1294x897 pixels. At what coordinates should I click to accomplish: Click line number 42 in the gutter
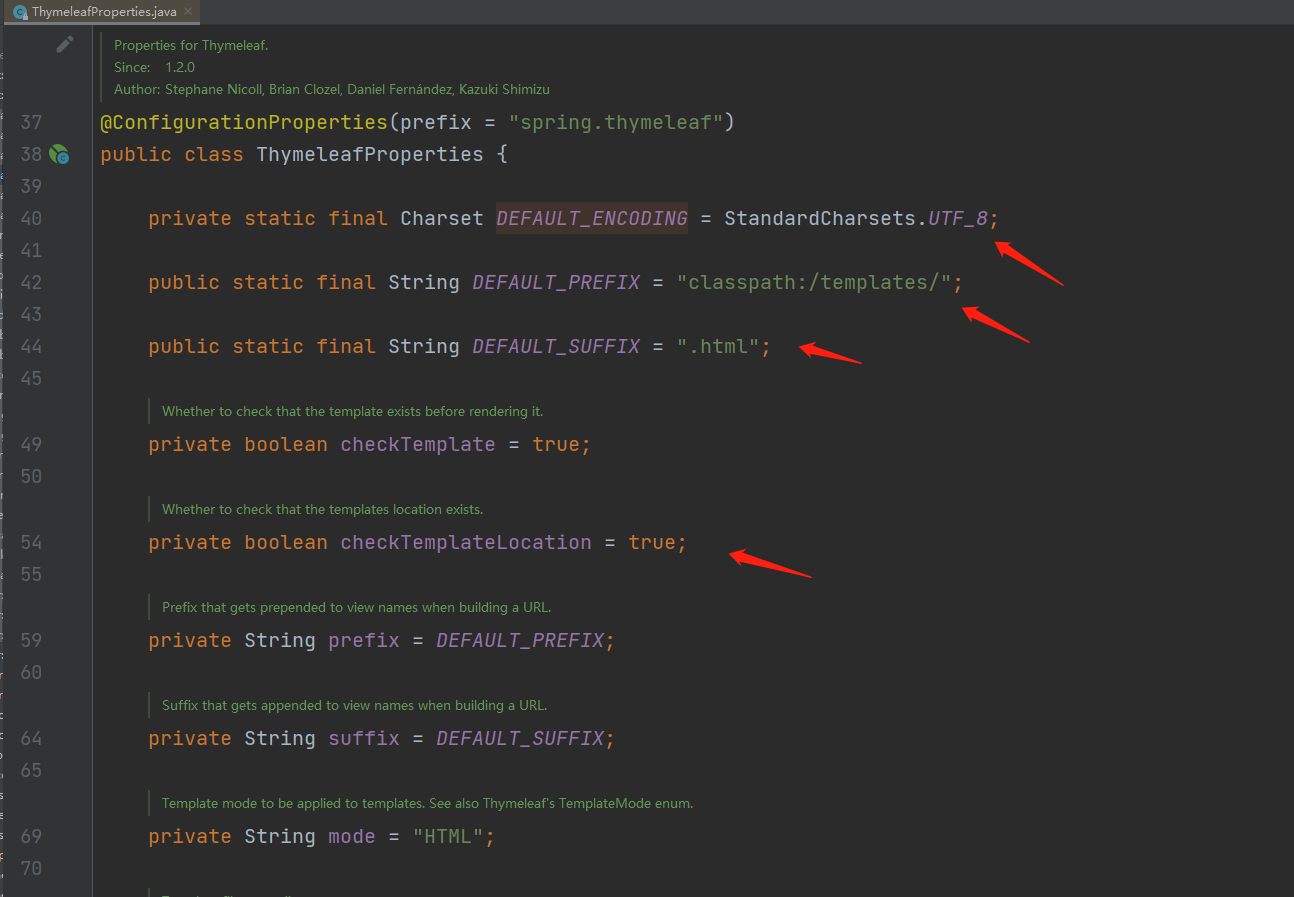pyautogui.click(x=31, y=282)
